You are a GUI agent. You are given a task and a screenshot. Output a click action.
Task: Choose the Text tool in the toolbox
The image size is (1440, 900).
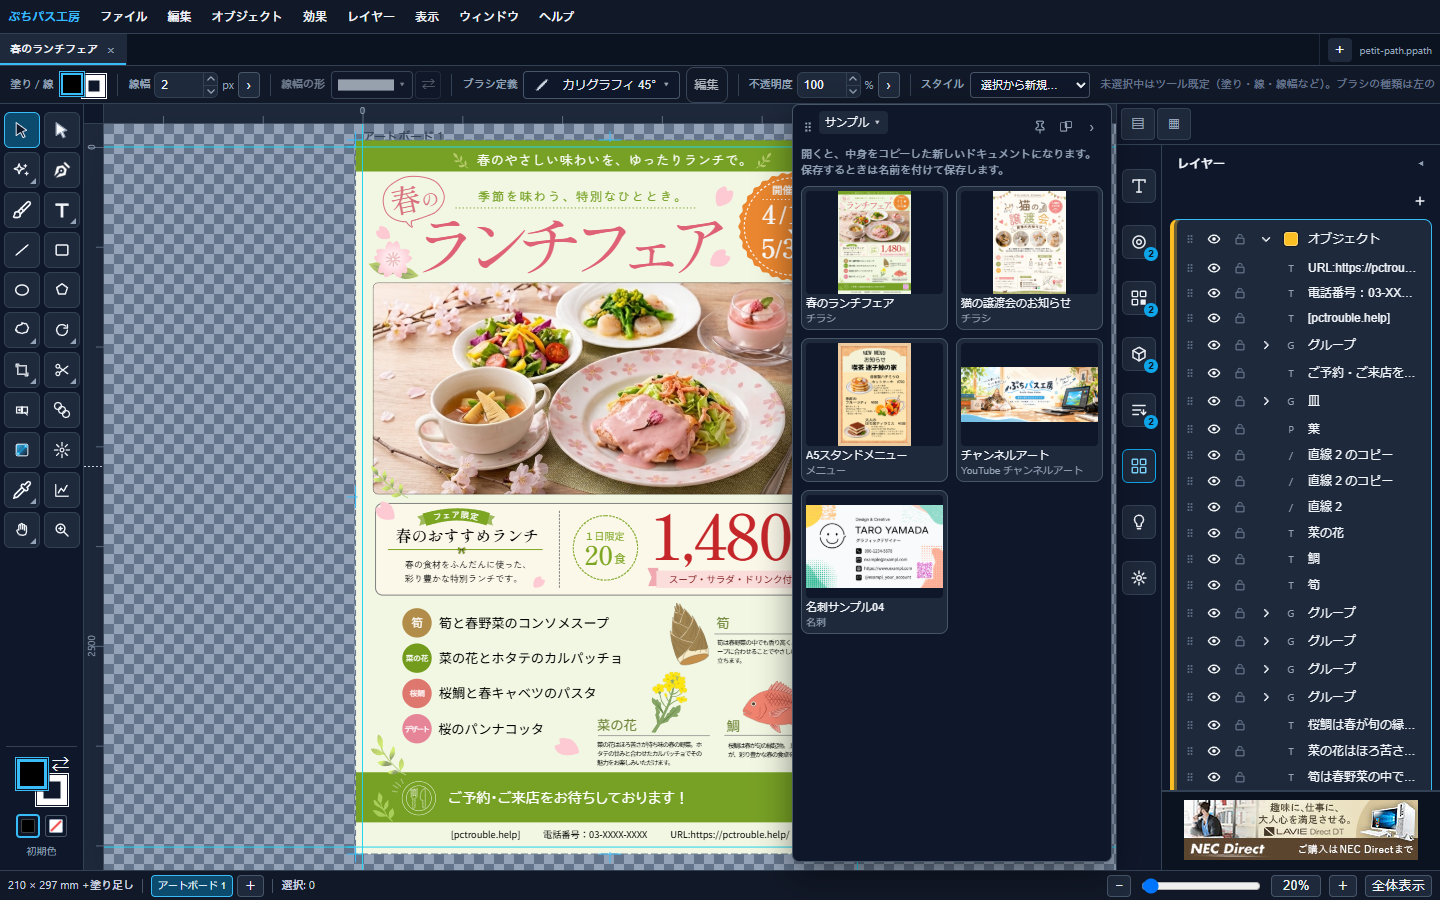pyautogui.click(x=62, y=210)
